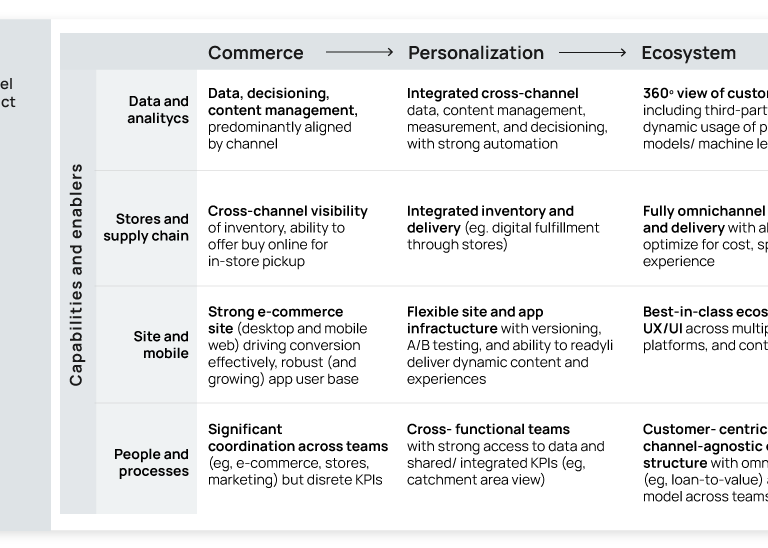
Task: Click the Ecosystem column heading
Action: (x=688, y=53)
